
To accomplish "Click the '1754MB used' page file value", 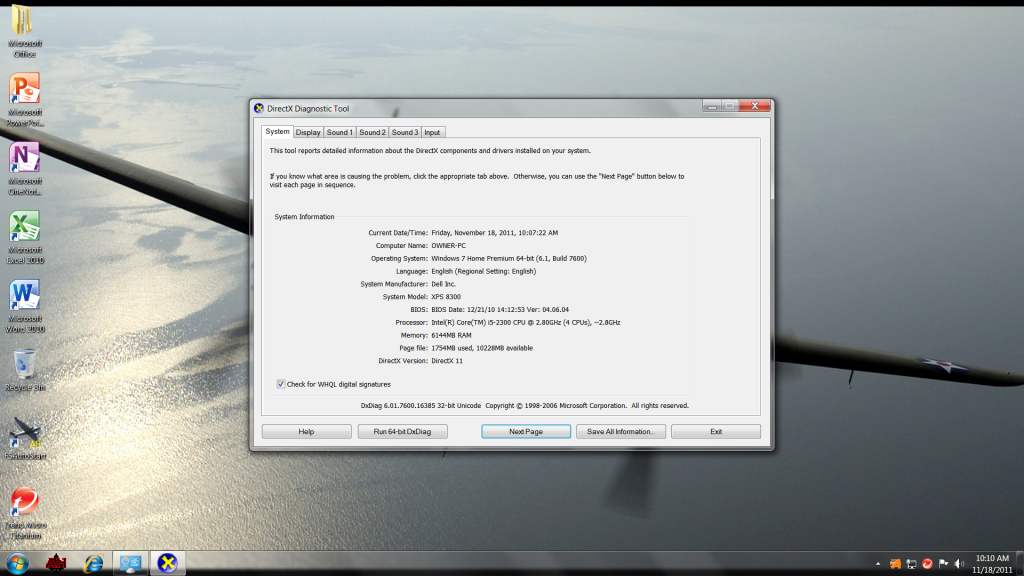I will coord(482,348).
